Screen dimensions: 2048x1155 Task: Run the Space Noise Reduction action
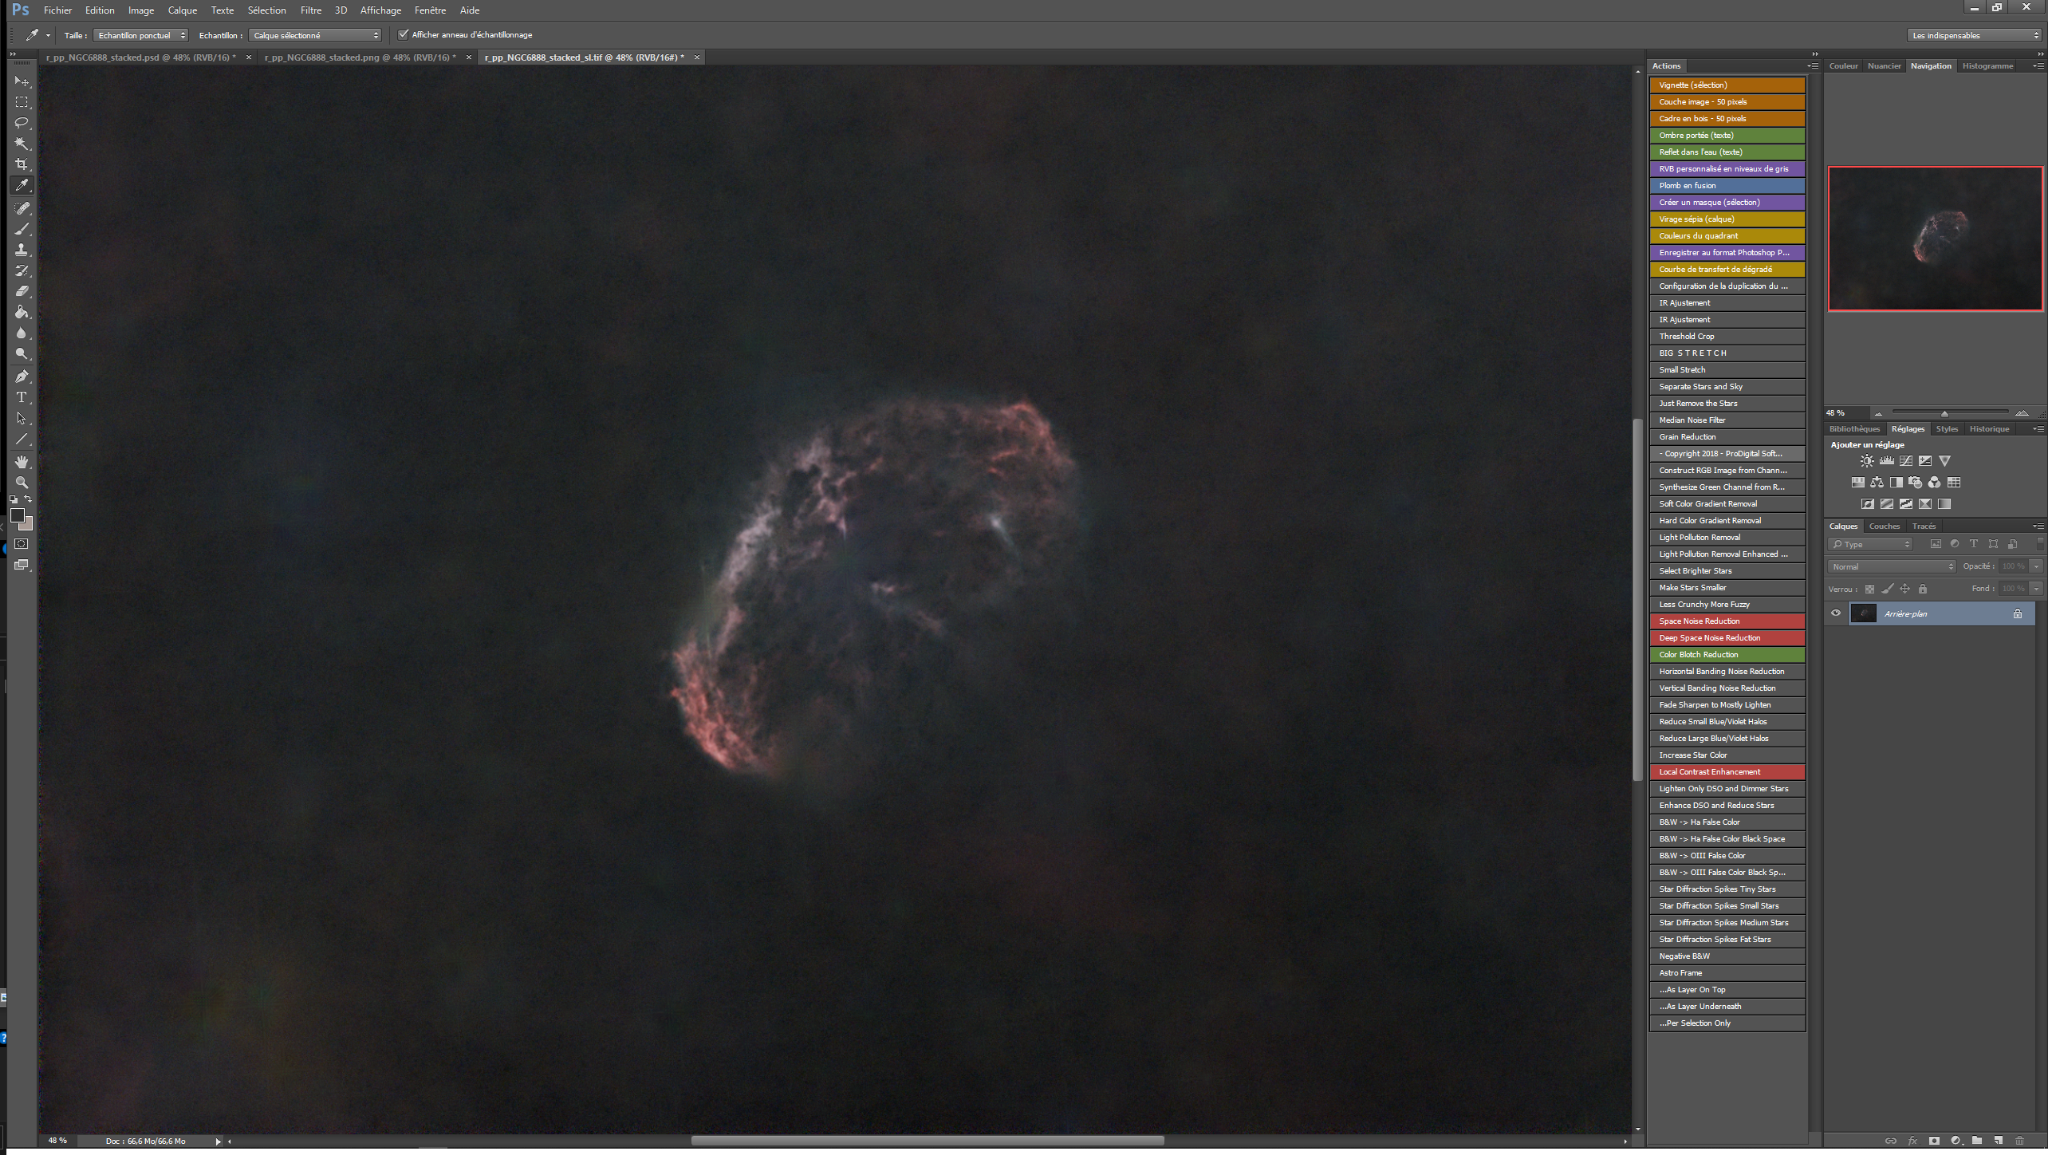point(1727,621)
